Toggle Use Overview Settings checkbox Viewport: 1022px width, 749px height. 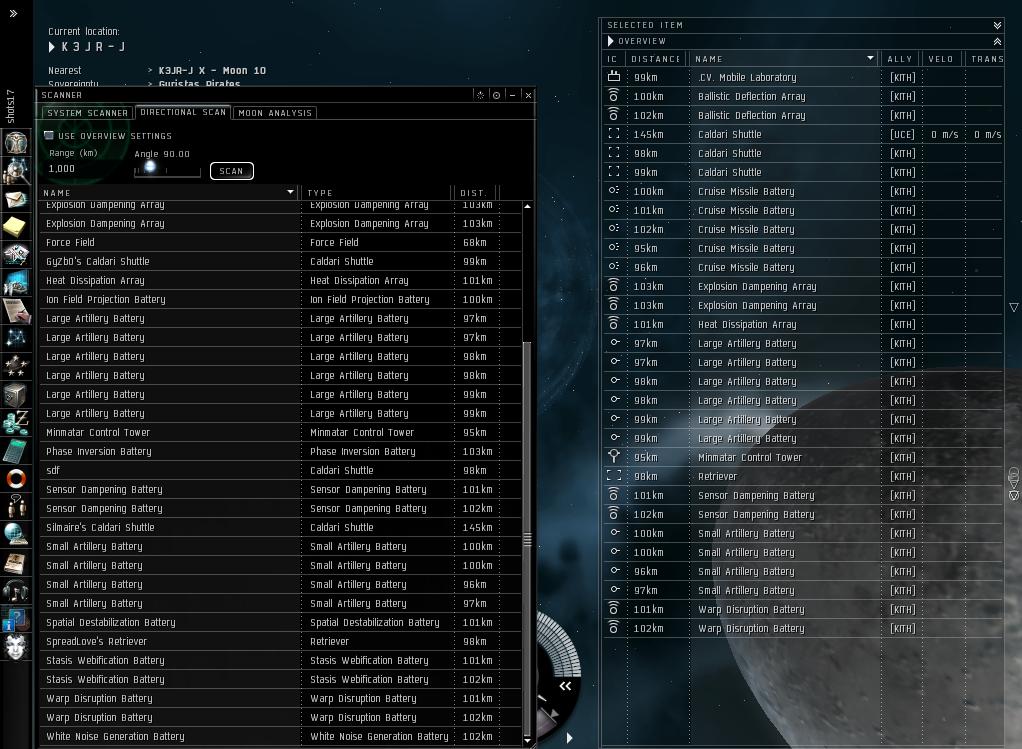(48, 136)
